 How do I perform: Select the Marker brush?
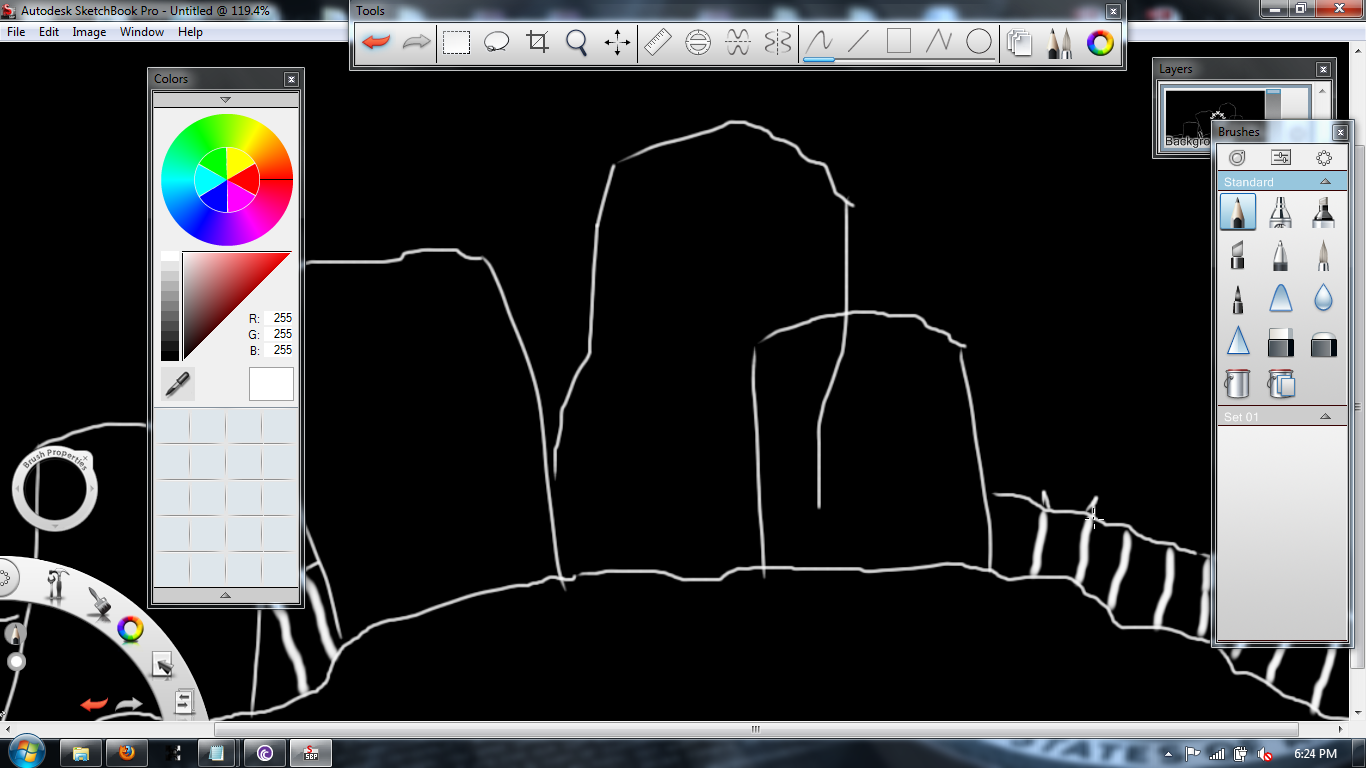click(1323, 212)
